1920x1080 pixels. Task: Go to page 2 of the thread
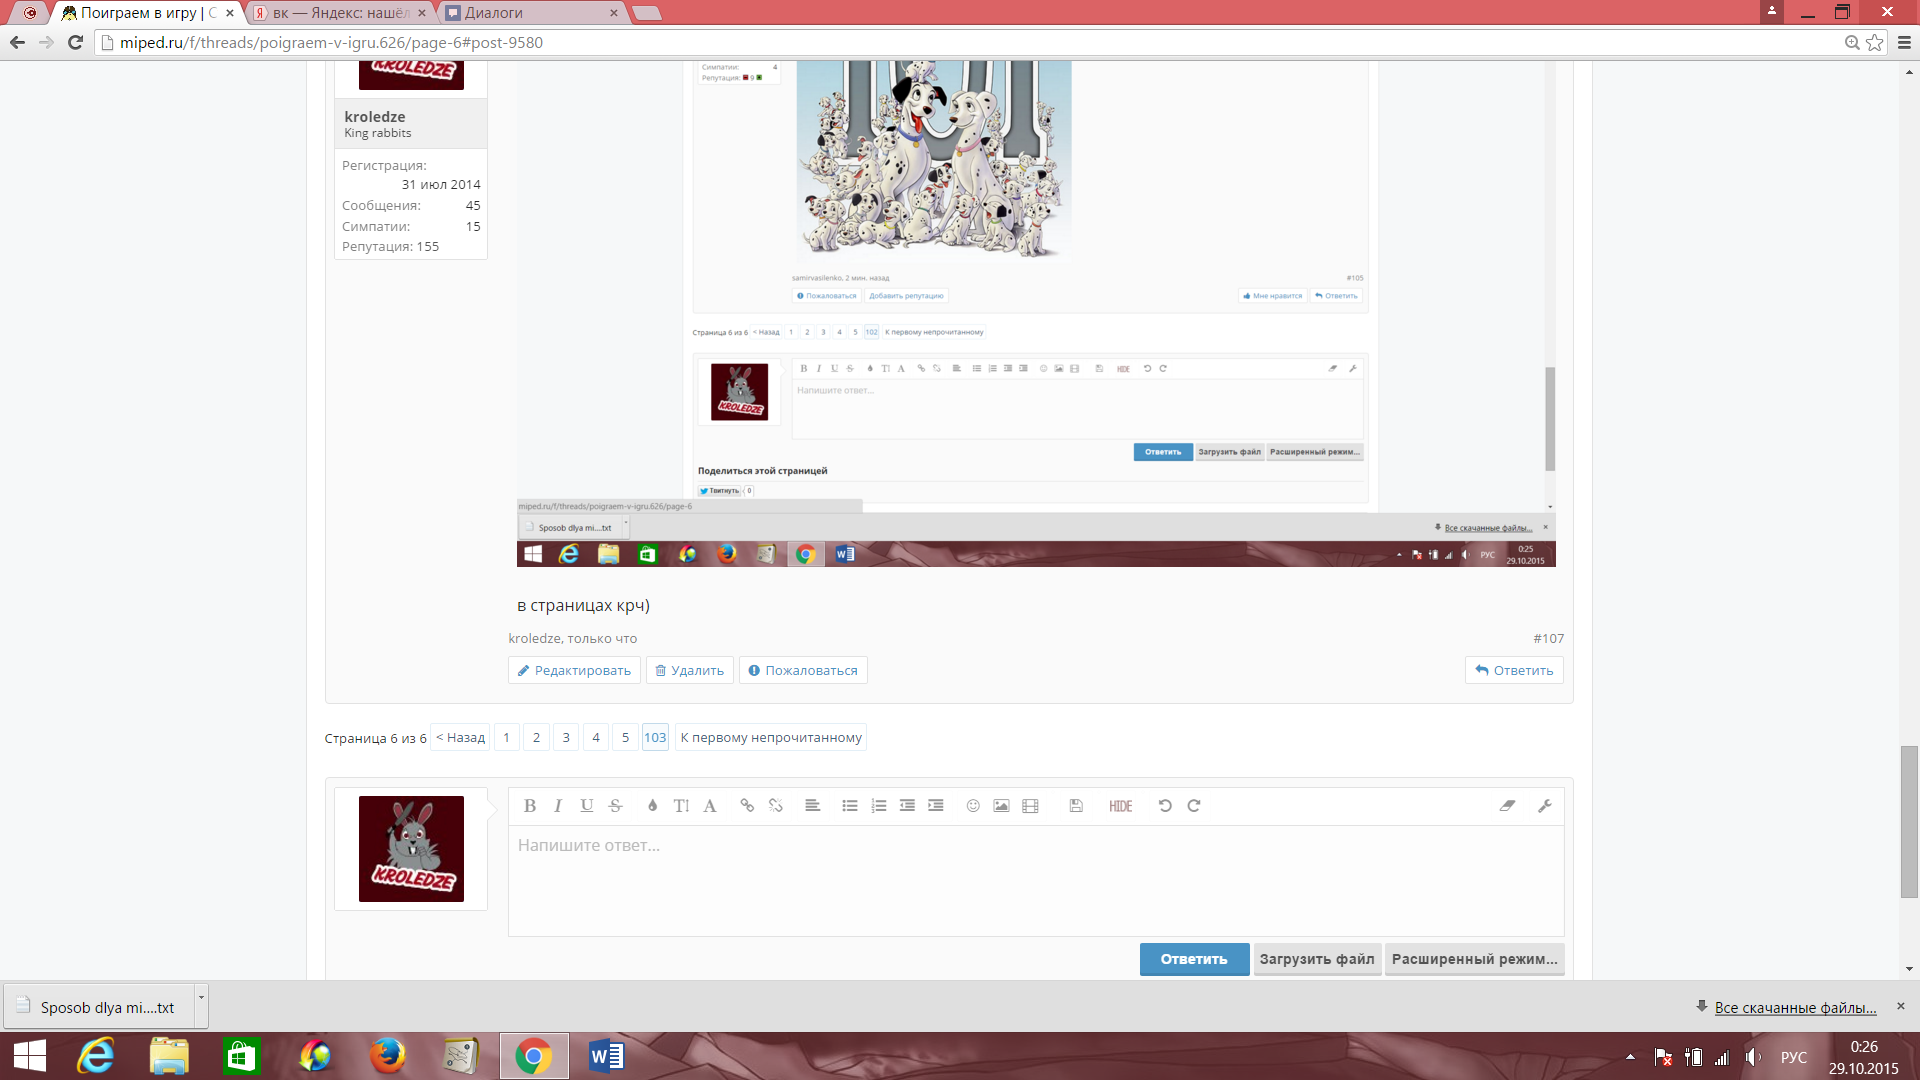[x=536, y=737]
